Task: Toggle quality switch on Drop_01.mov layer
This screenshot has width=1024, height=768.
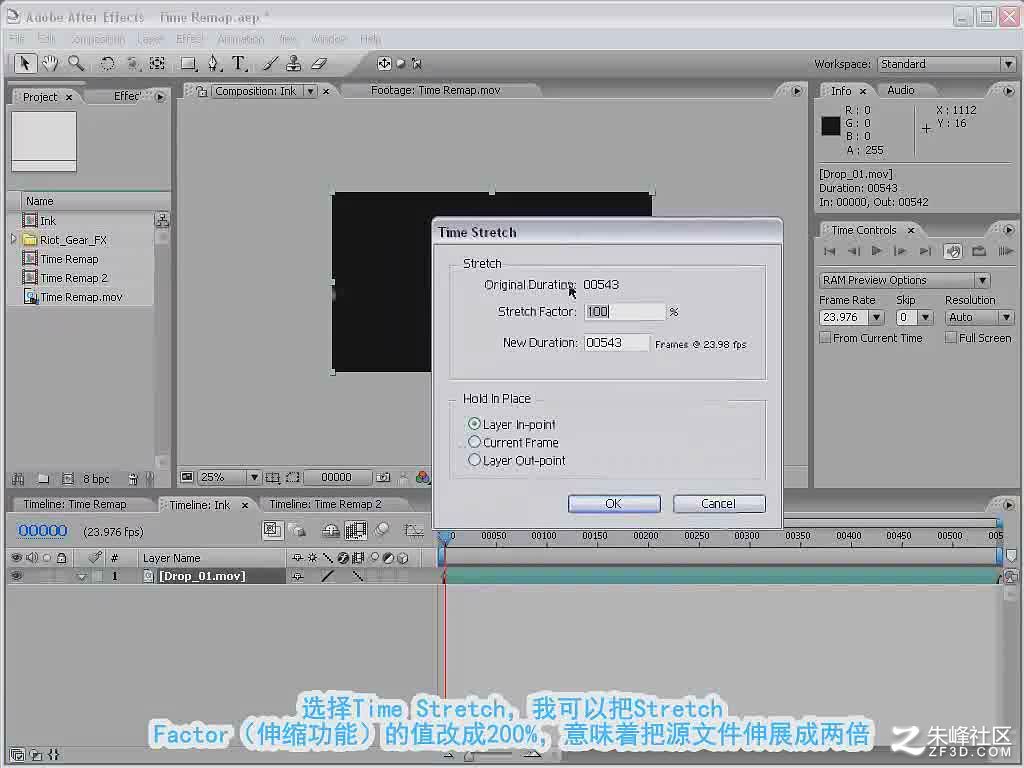Action: pos(328,576)
